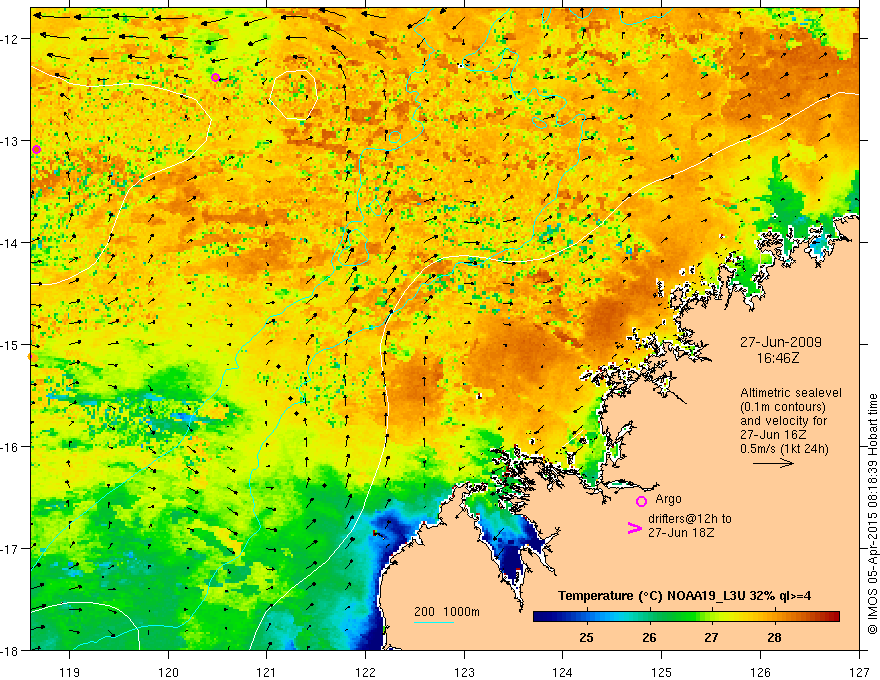Click the longitude label '119'

click(70, 672)
